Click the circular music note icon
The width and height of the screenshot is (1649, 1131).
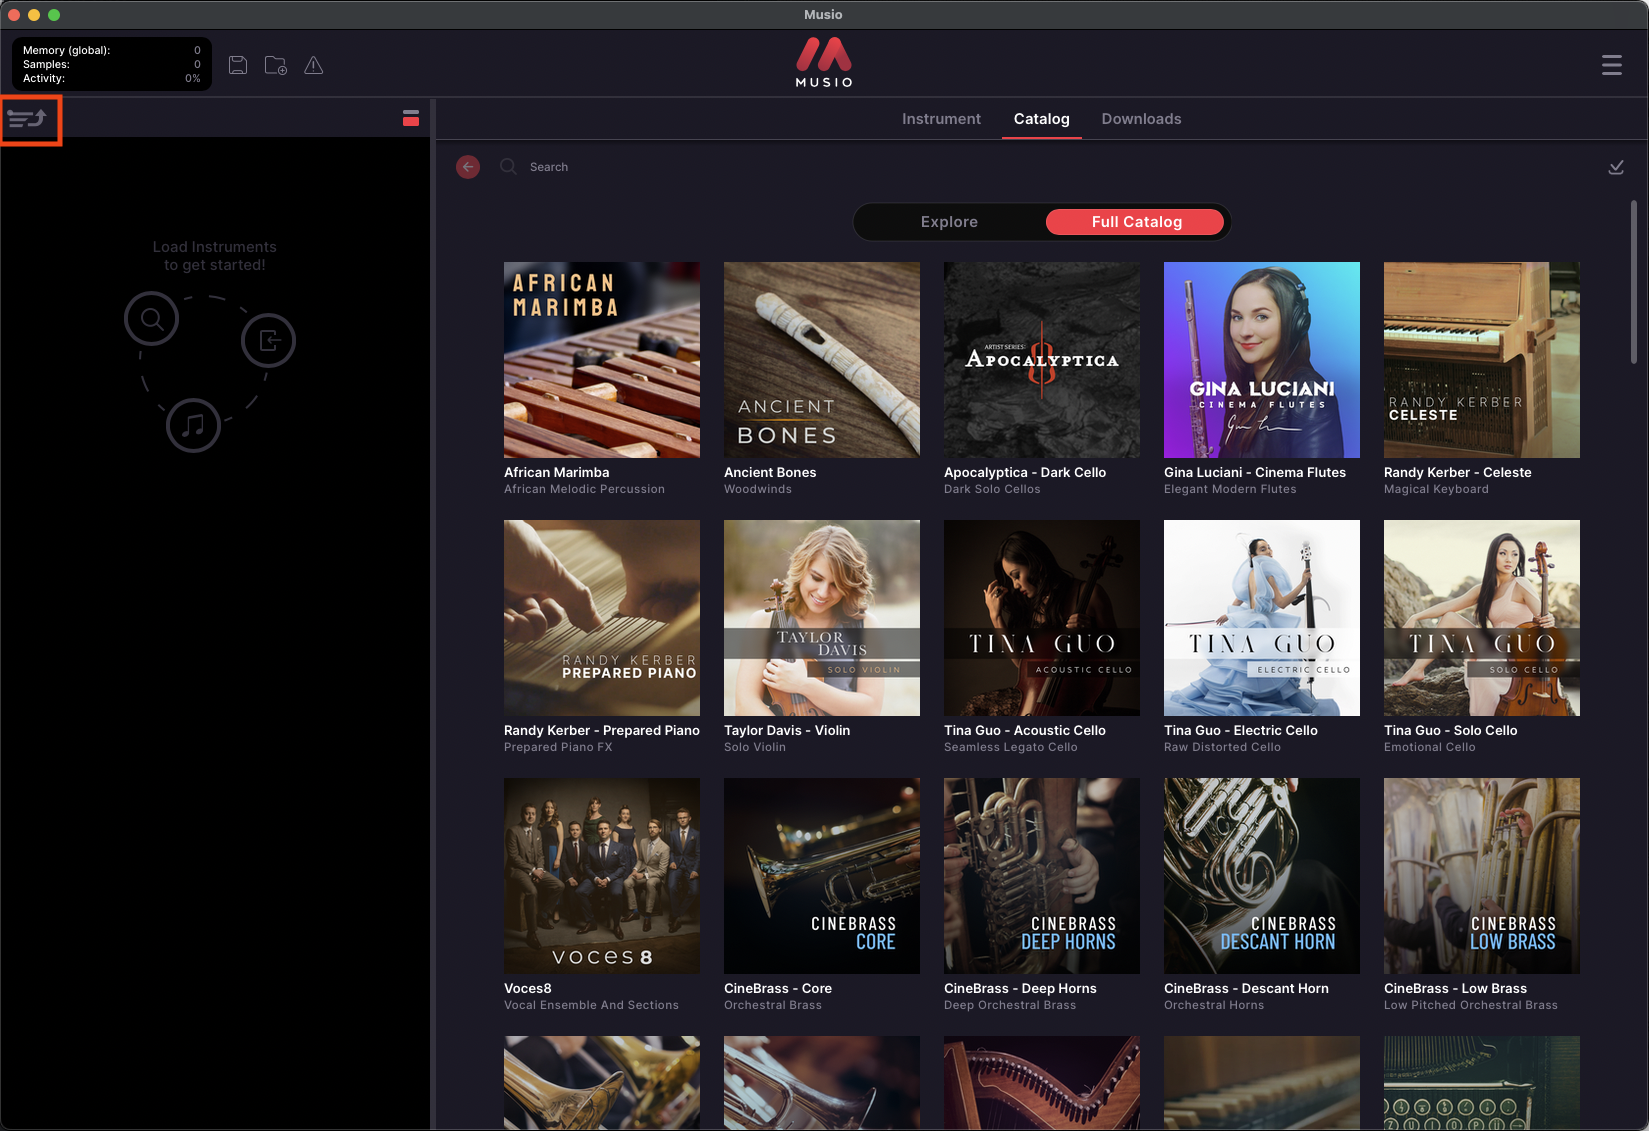[x=194, y=425]
